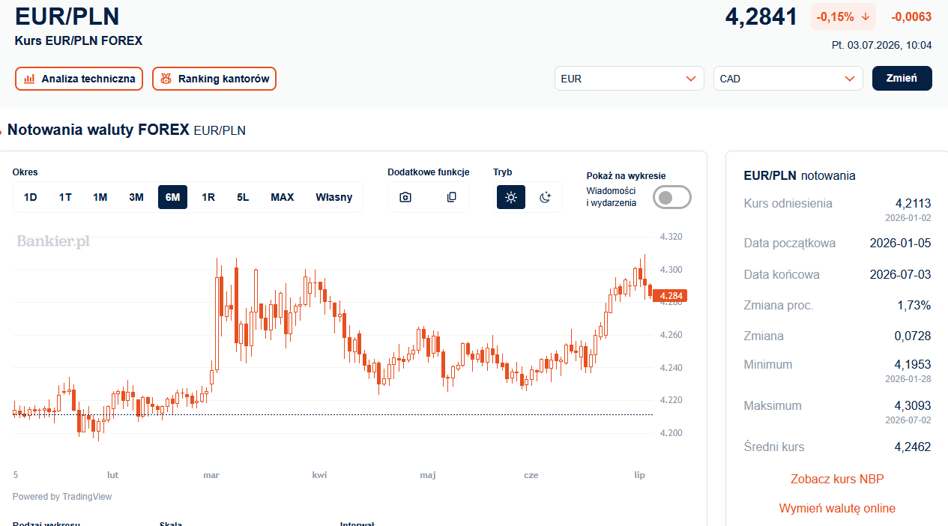The width and height of the screenshot is (948, 526).
Task: Open the EUR currency dropdown
Action: (x=629, y=79)
